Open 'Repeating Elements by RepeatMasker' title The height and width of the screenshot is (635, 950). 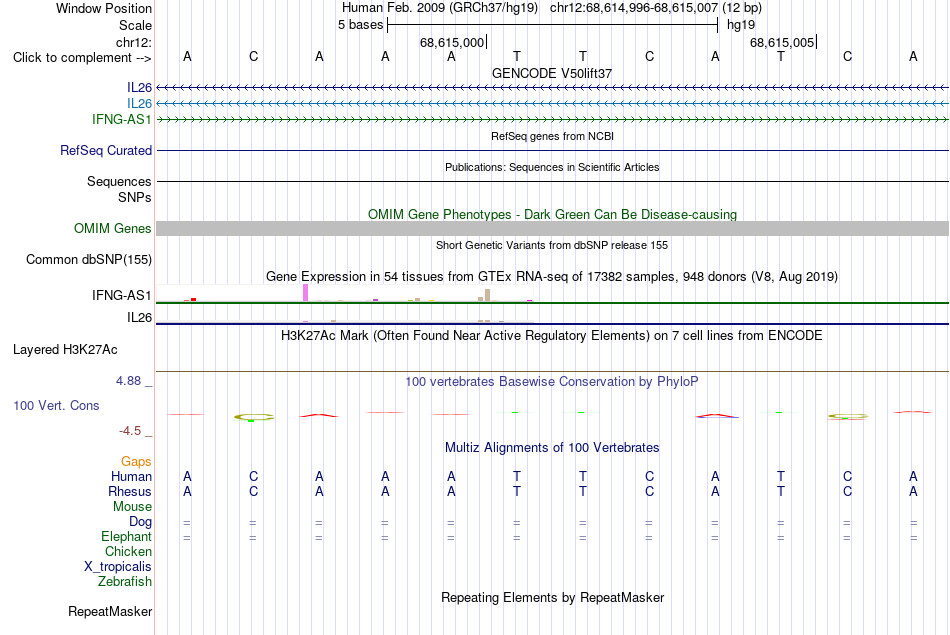[x=553, y=598]
